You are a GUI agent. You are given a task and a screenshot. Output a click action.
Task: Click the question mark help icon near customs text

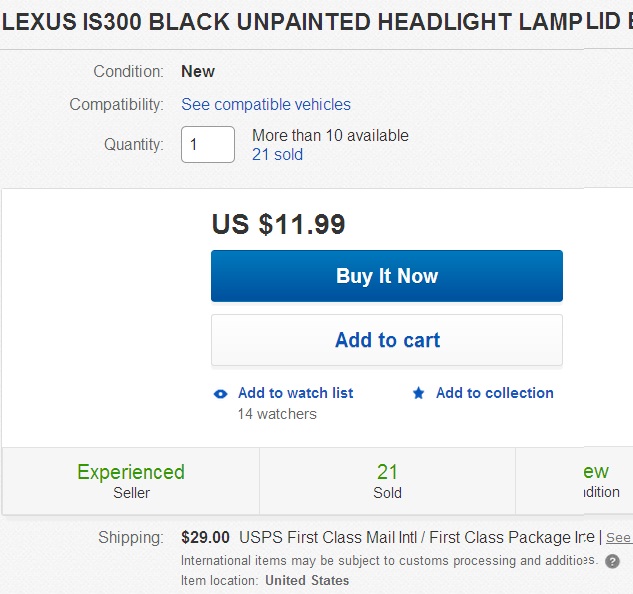pos(612,562)
